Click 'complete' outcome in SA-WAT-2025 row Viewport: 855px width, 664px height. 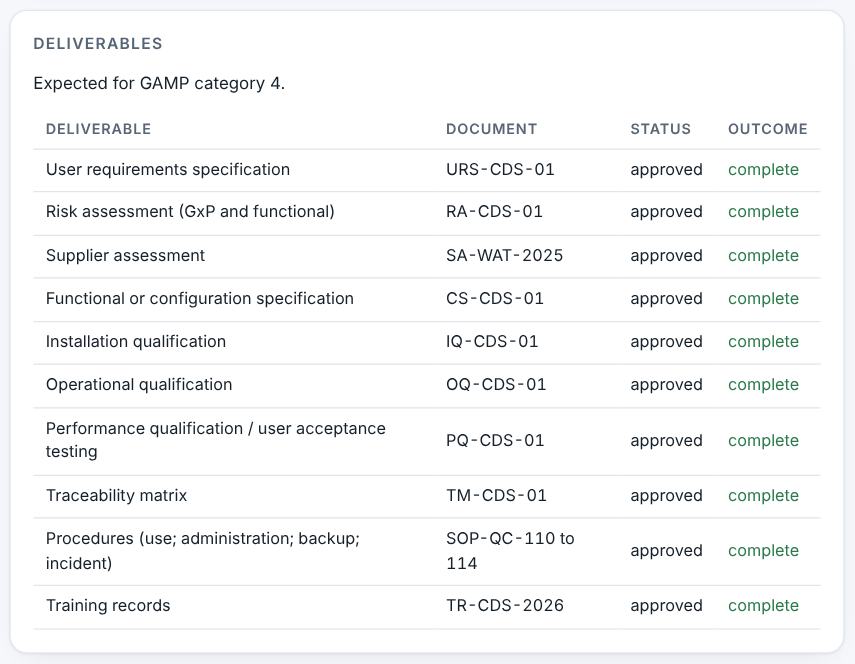click(x=763, y=256)
